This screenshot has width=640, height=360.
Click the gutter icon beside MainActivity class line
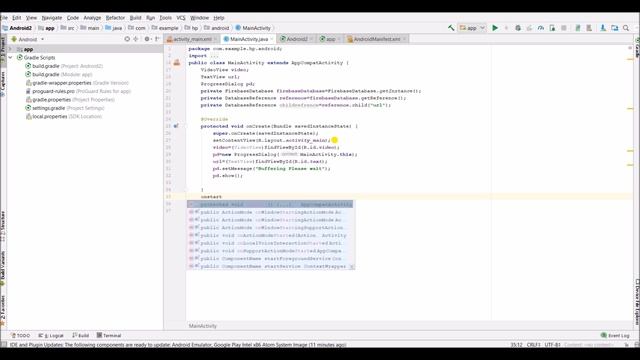[x=177, y=62]
